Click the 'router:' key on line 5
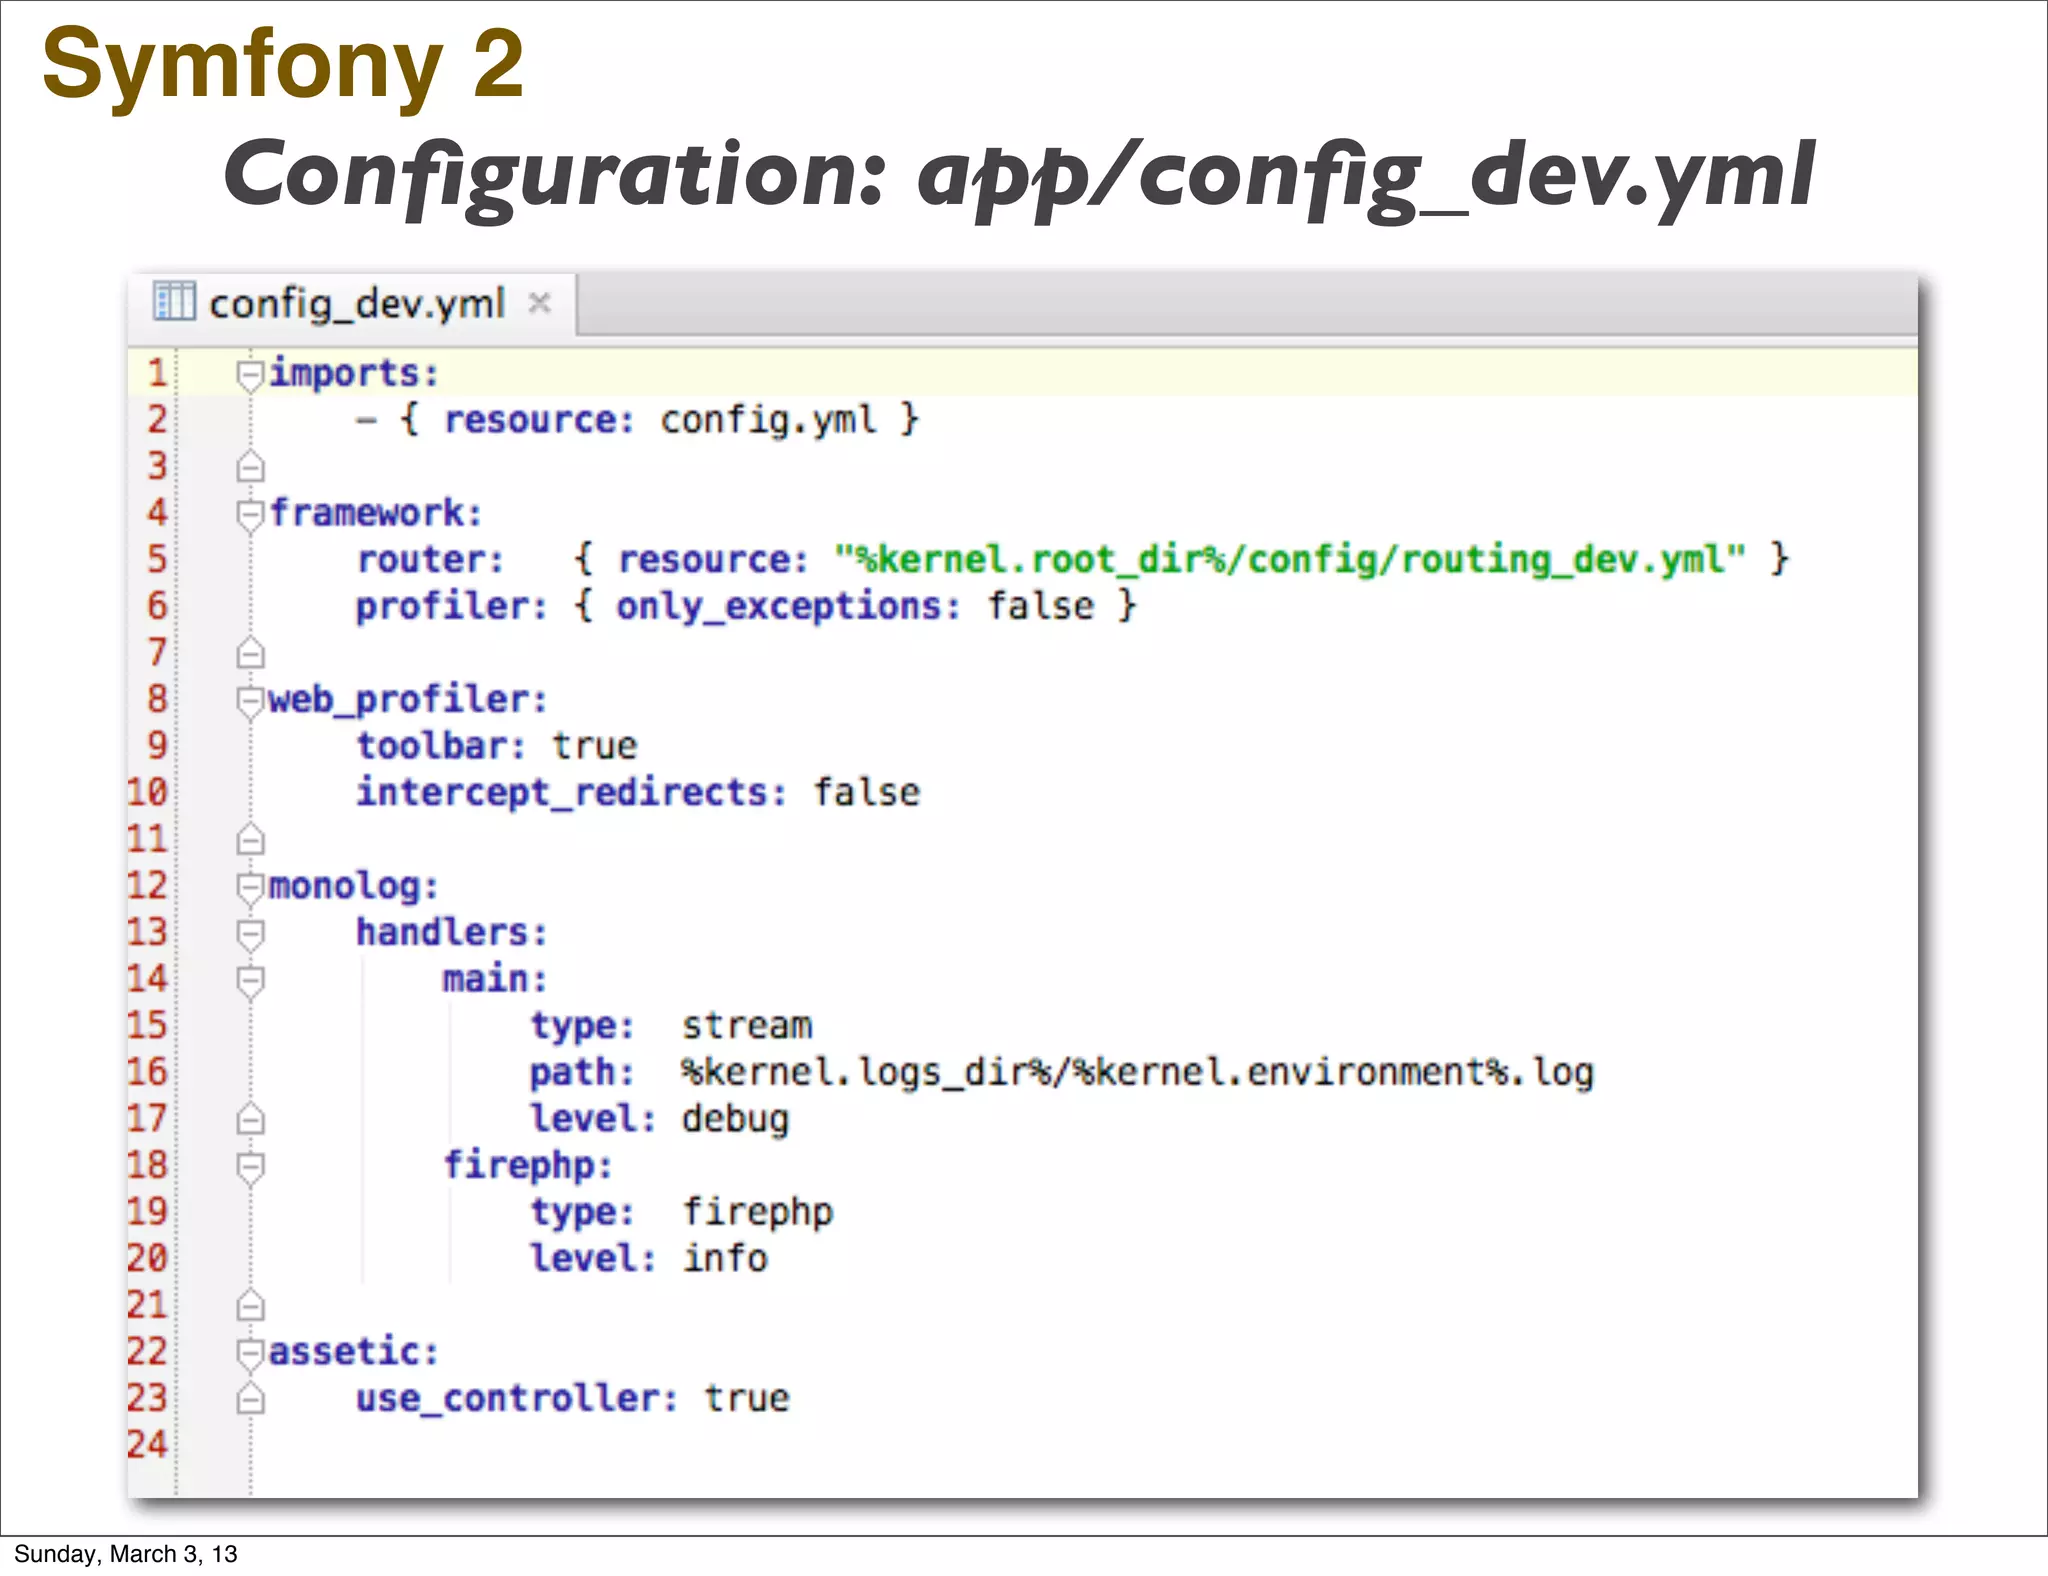2048x1576 pixels. [430, 560]
